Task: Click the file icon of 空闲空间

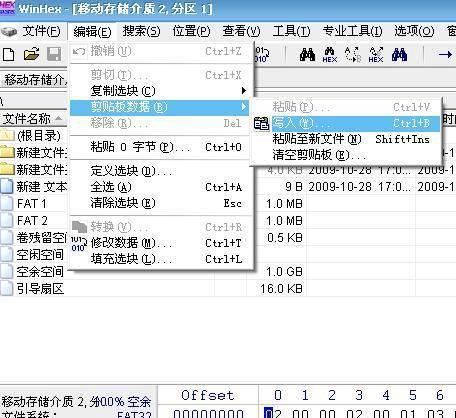Action: coord(7,254)
